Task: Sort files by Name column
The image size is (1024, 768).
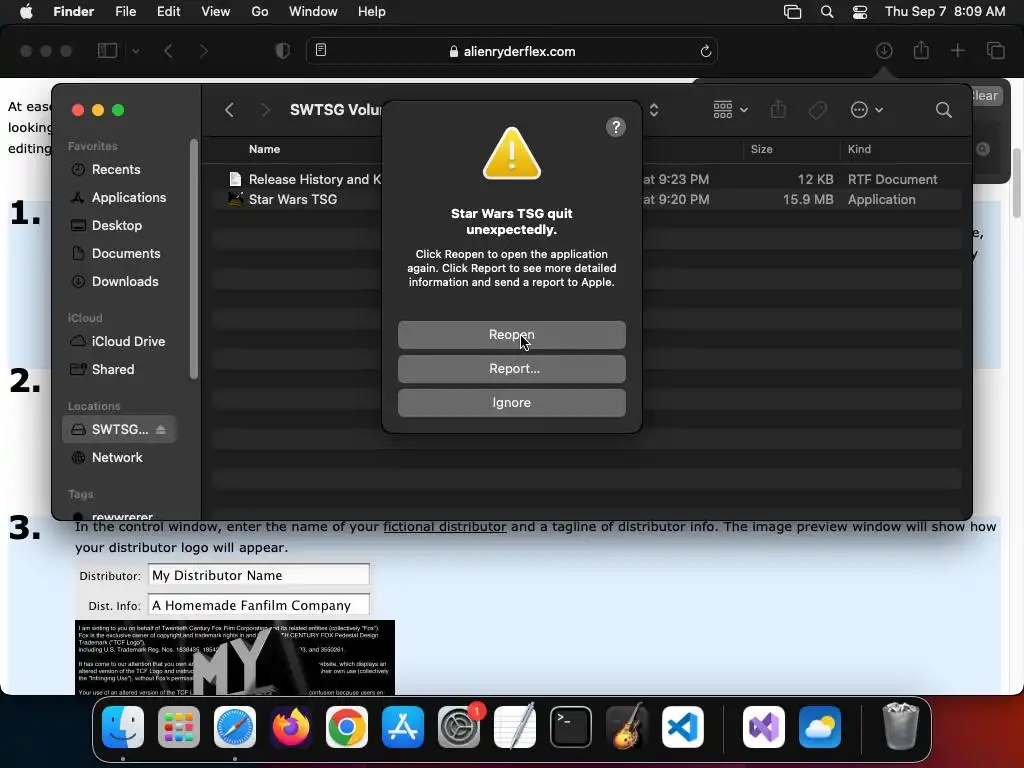Action: (x=264, y=149)
